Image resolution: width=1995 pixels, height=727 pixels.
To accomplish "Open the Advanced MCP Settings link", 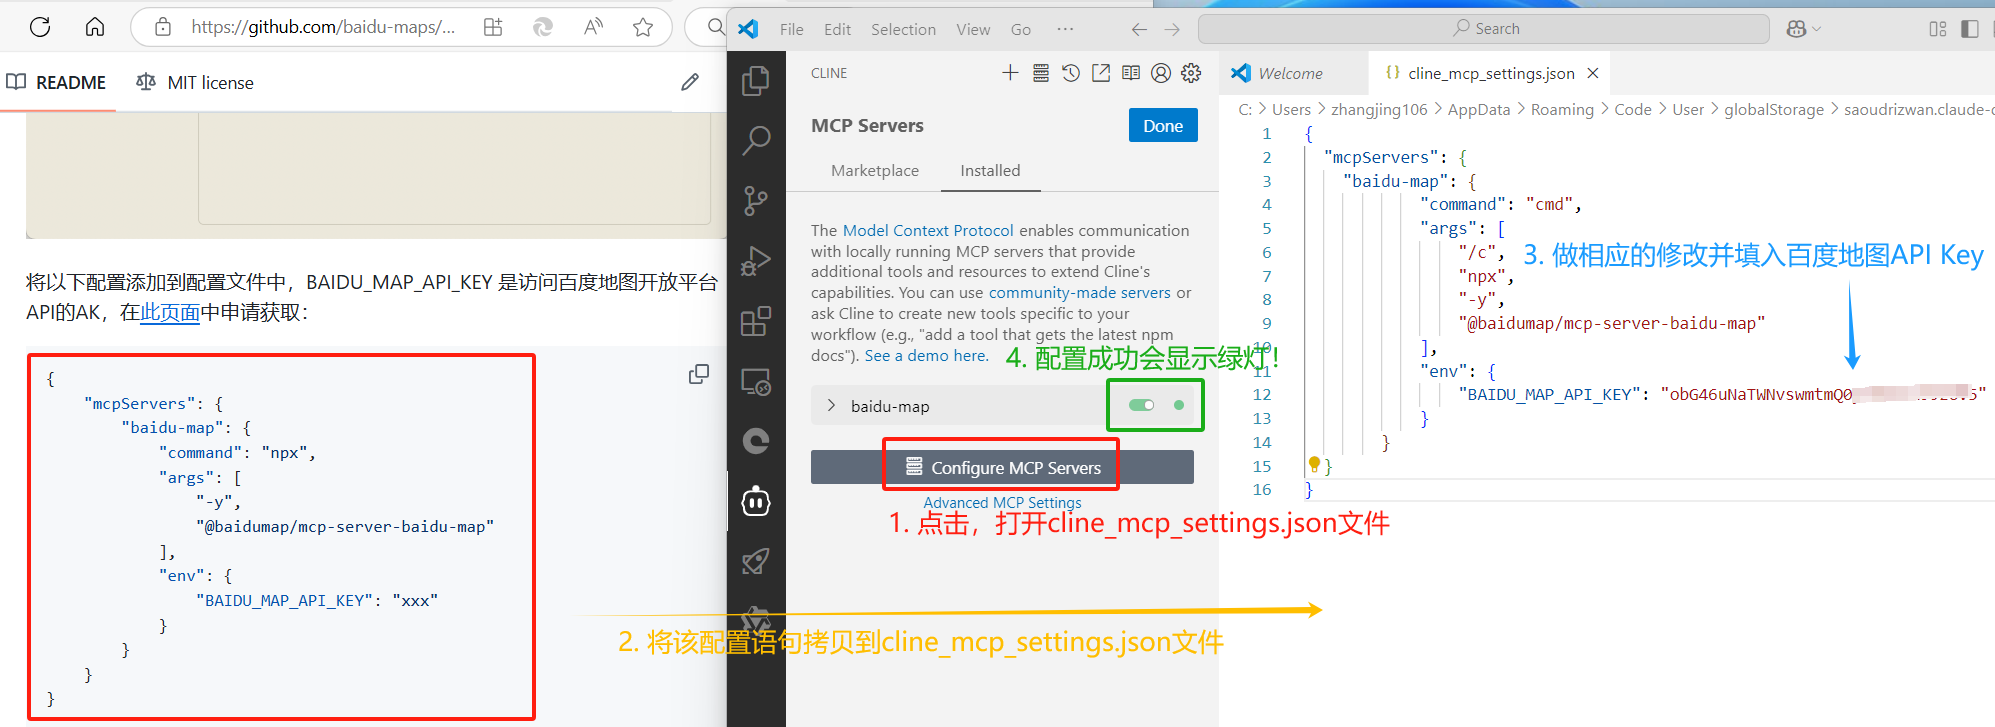I will 1002,502.
